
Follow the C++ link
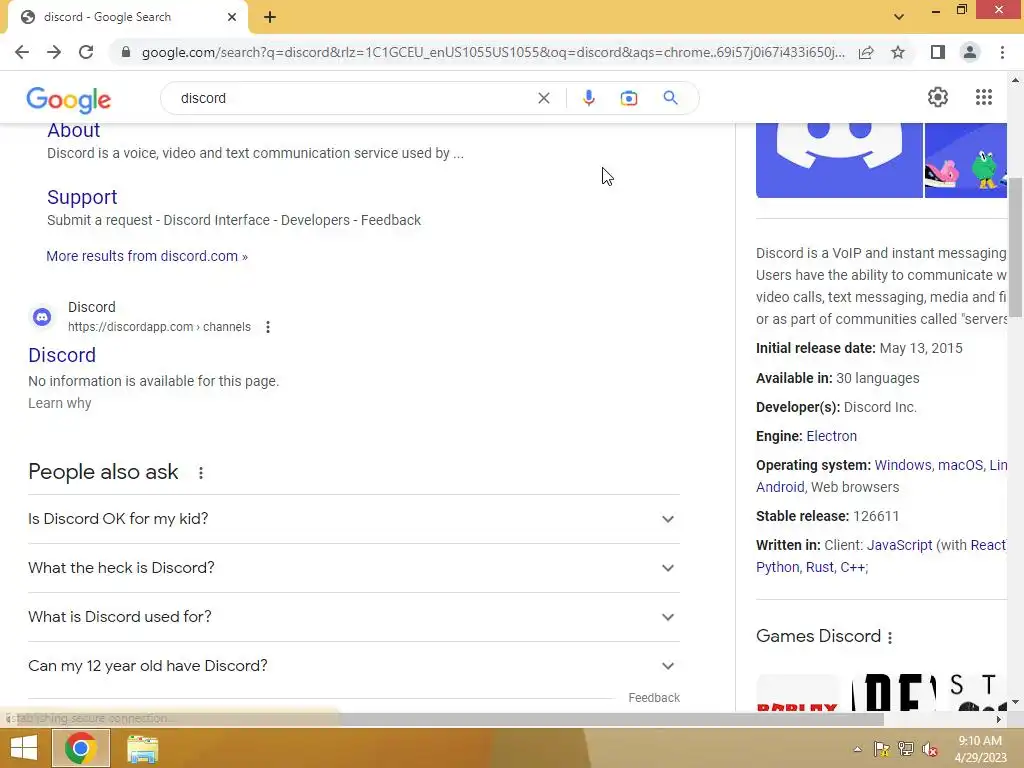852,568
